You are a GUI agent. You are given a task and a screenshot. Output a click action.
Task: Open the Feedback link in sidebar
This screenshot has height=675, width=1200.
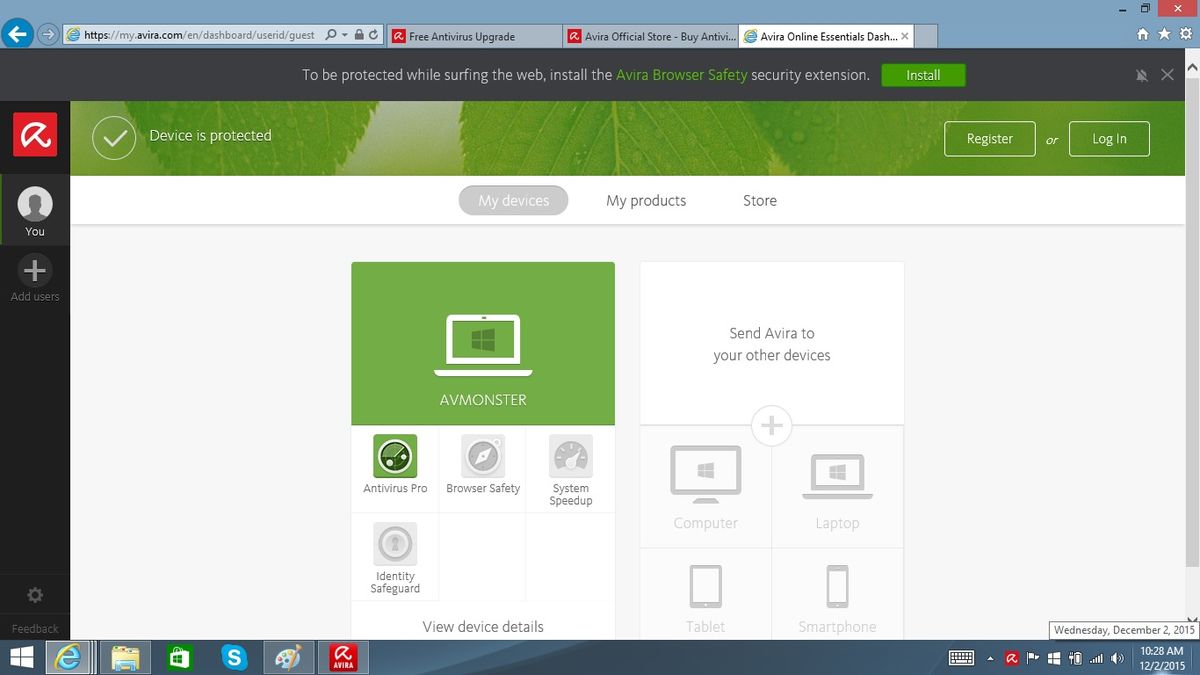point(35,629)
